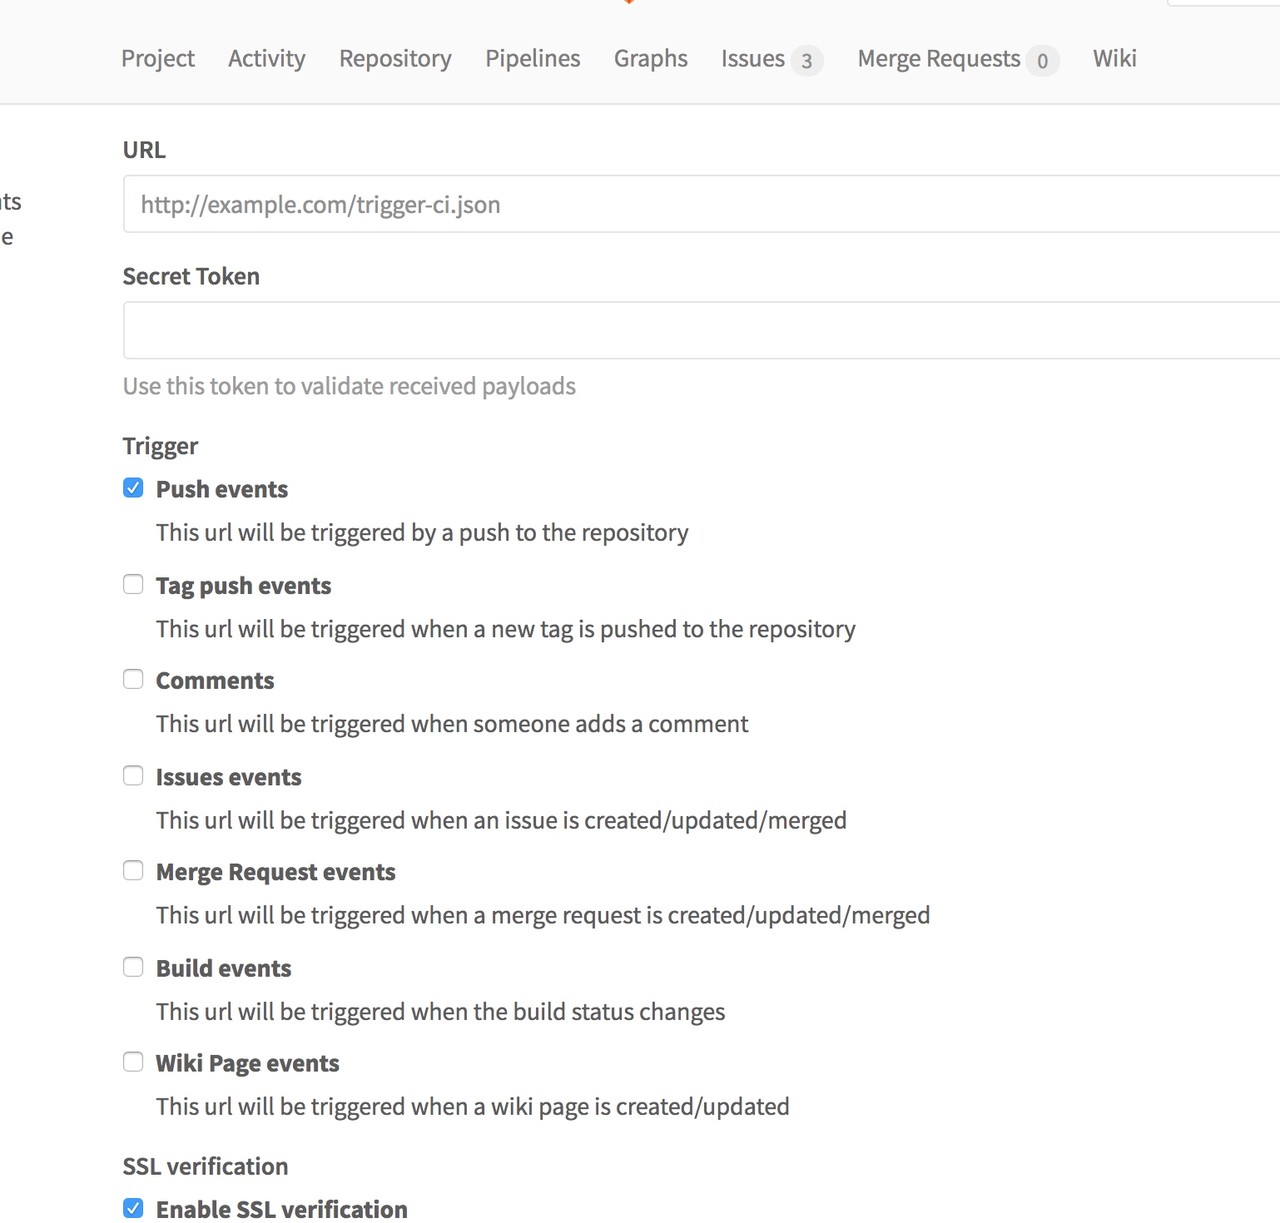Click the Issues count badge showing 3
The width and height of the screenshot is (1280, 1223).
(x=806, y=61)
